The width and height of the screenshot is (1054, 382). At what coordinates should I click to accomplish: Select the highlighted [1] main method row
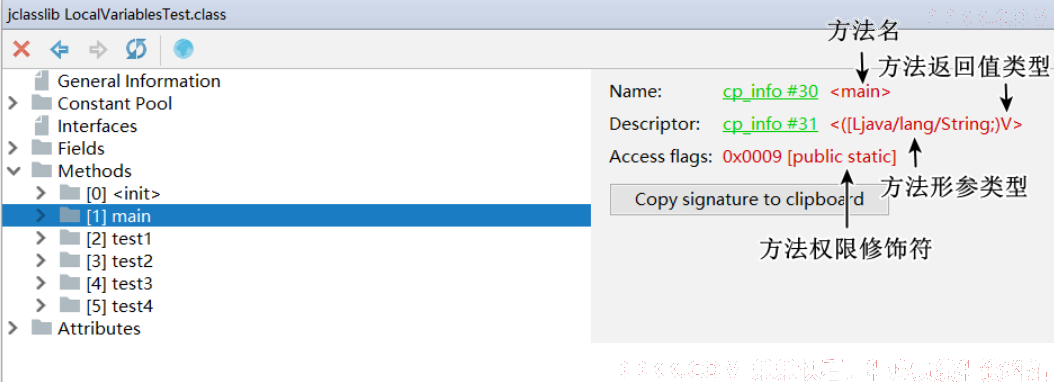(296, 216)
